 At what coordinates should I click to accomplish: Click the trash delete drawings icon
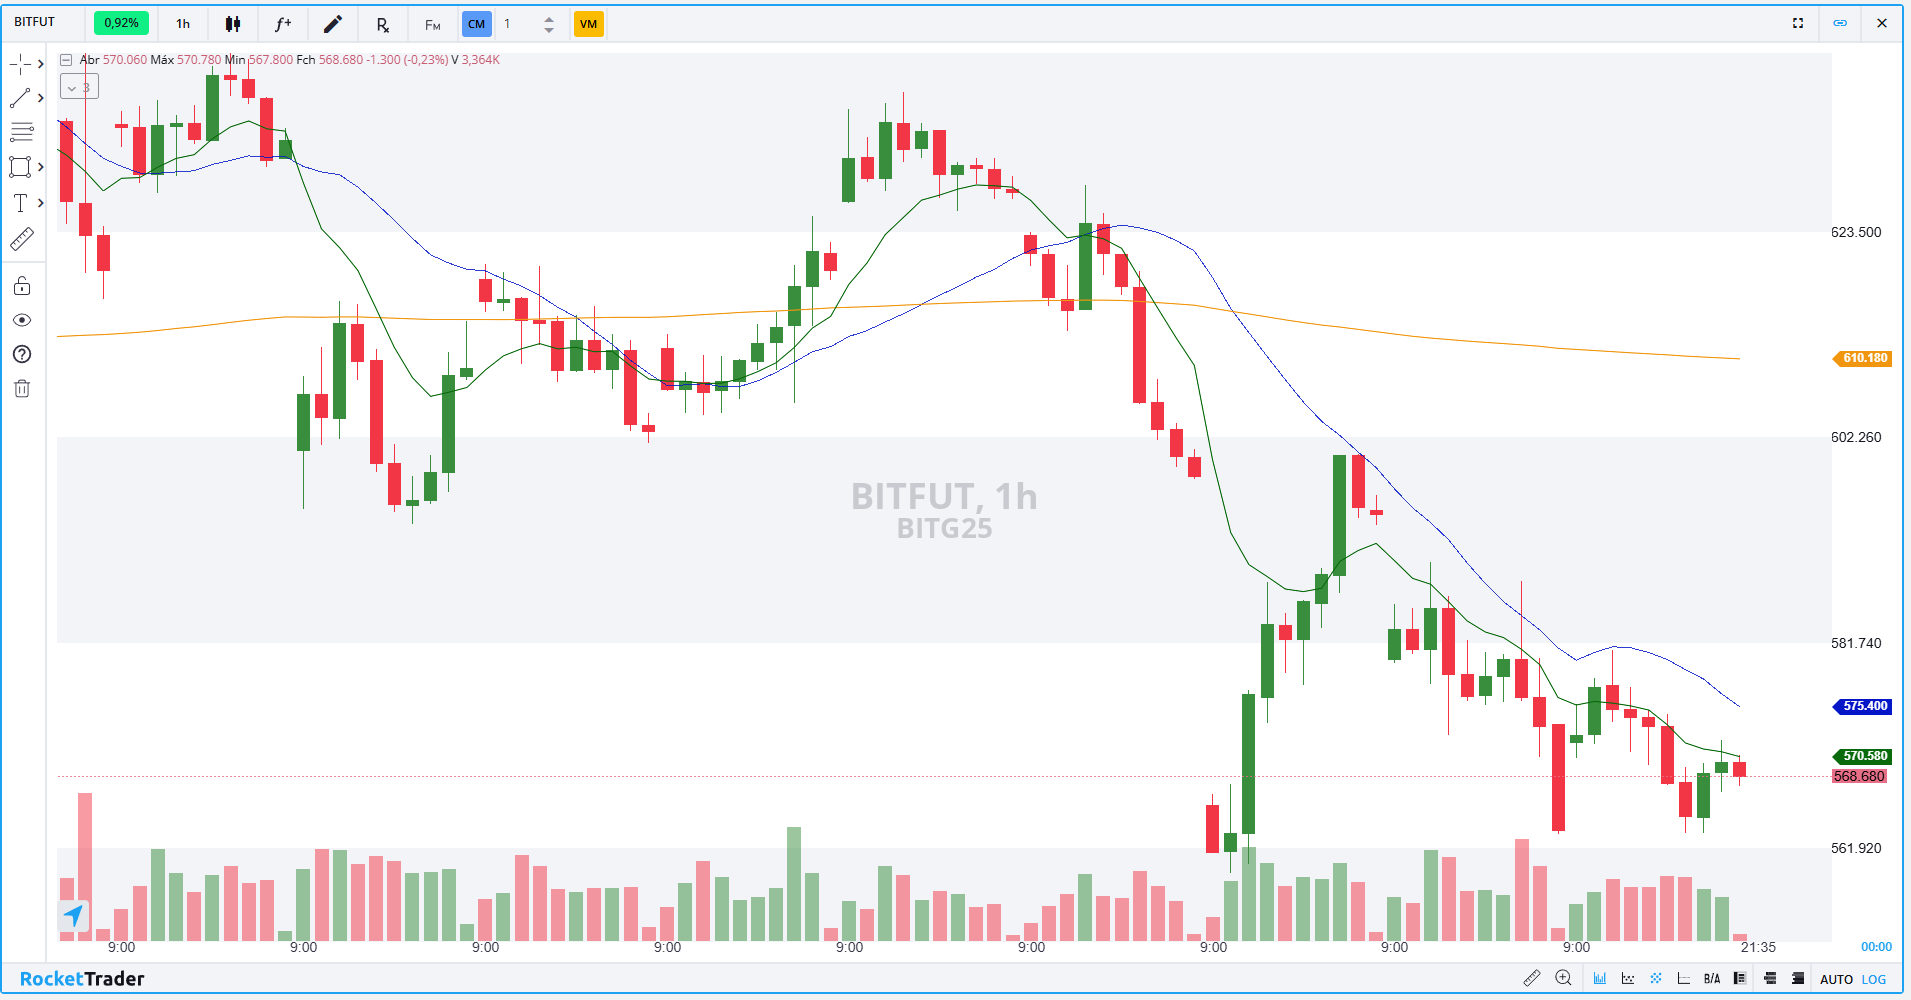click(x=21, y=389)
